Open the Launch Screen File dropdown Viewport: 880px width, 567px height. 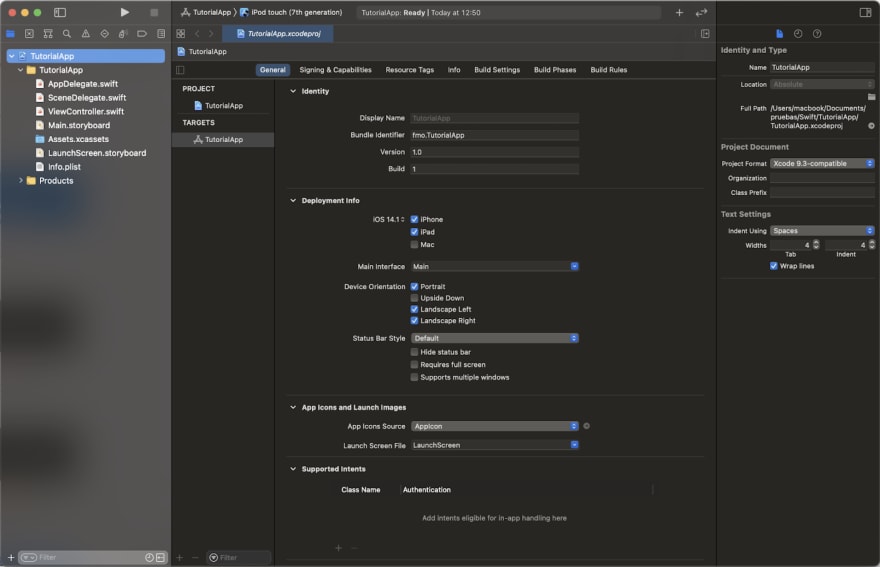pos(494,445)
